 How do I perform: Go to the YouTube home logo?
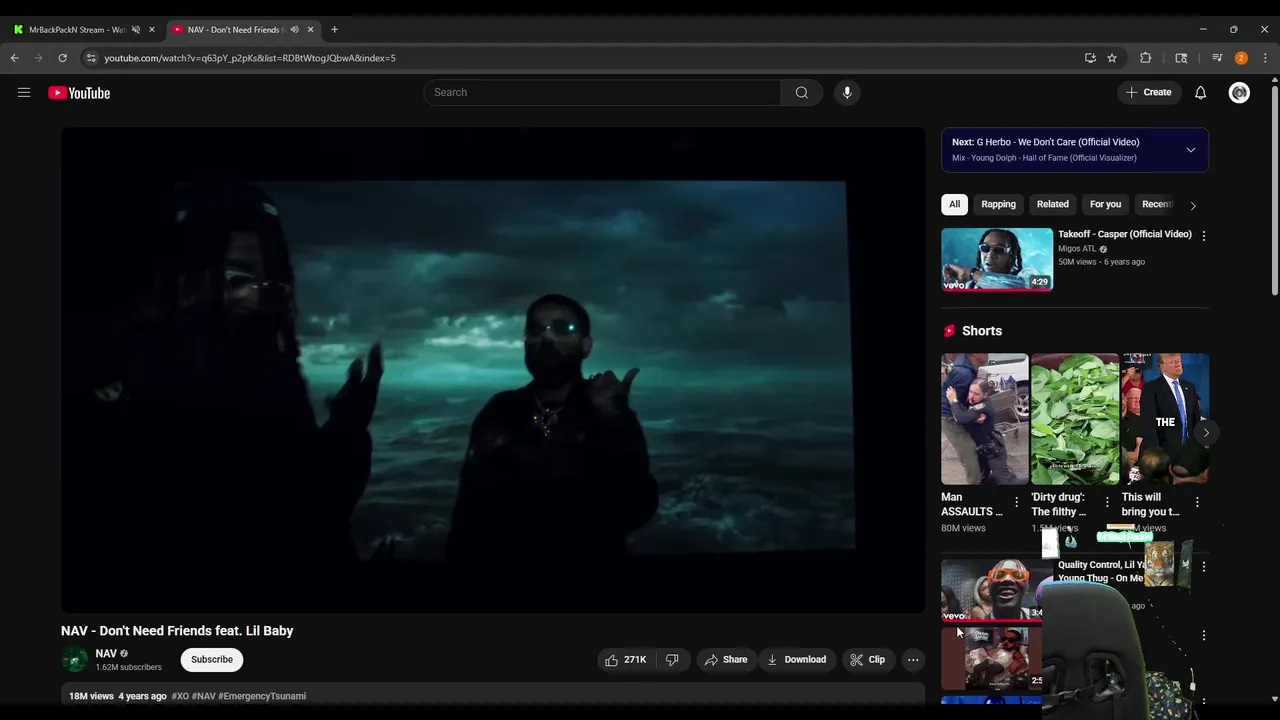click(79, 93)
